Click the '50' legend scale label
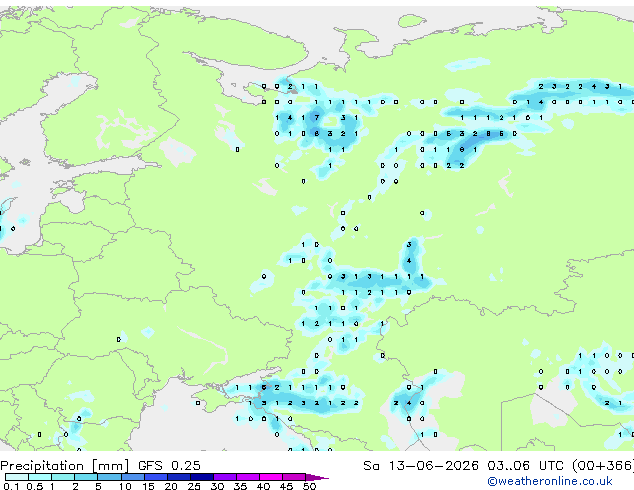 point(309,486)
